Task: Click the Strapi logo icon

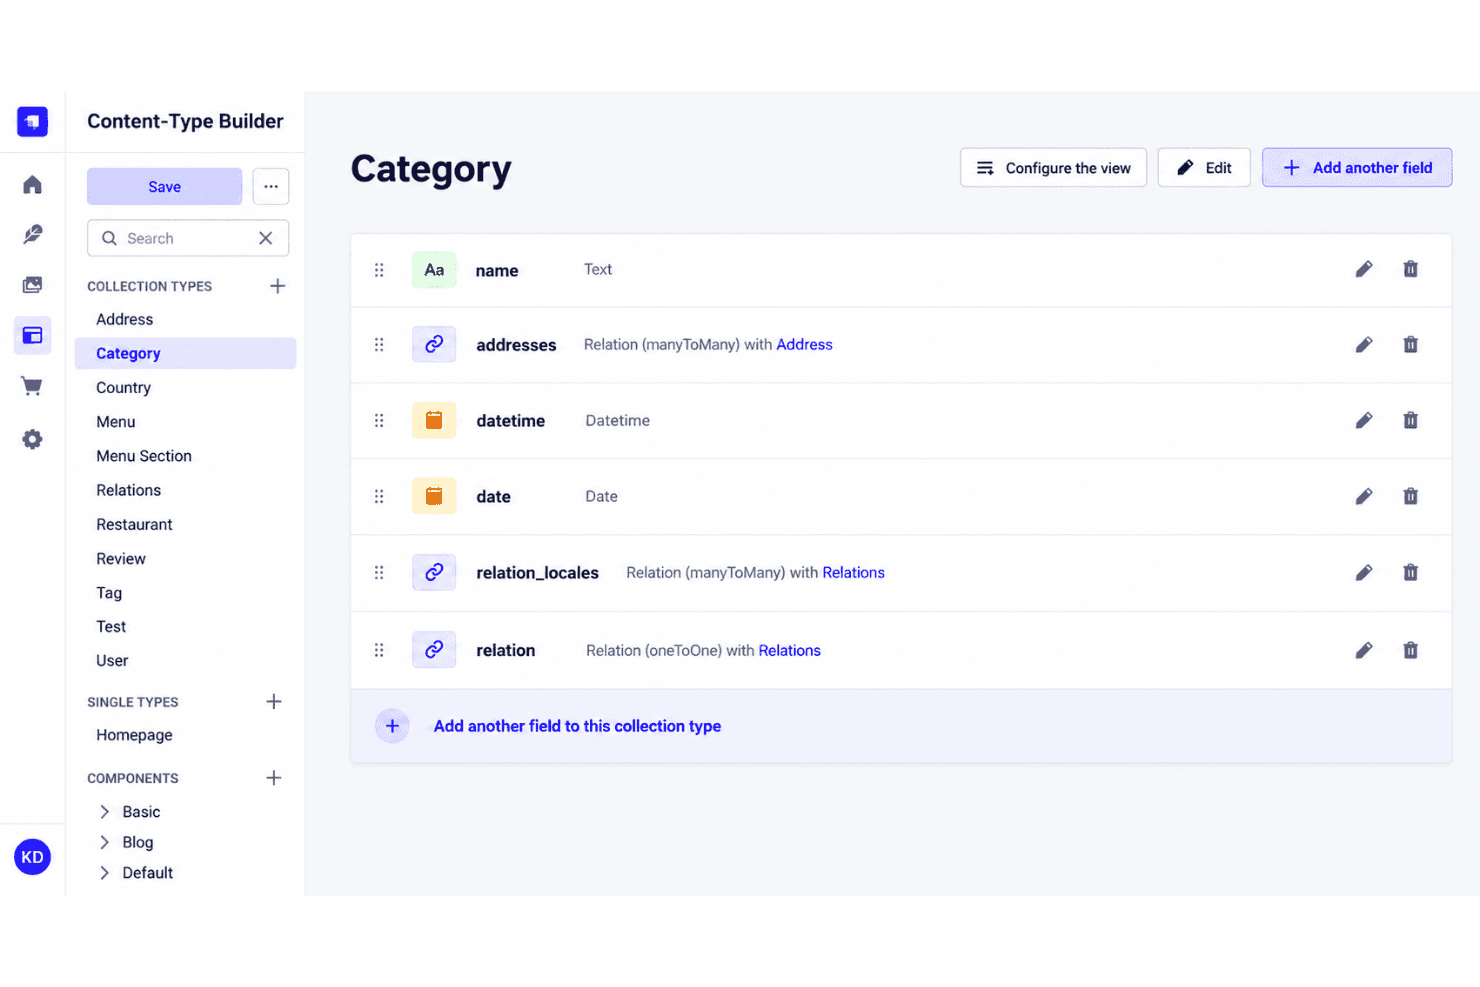Action: coord(32,122)
